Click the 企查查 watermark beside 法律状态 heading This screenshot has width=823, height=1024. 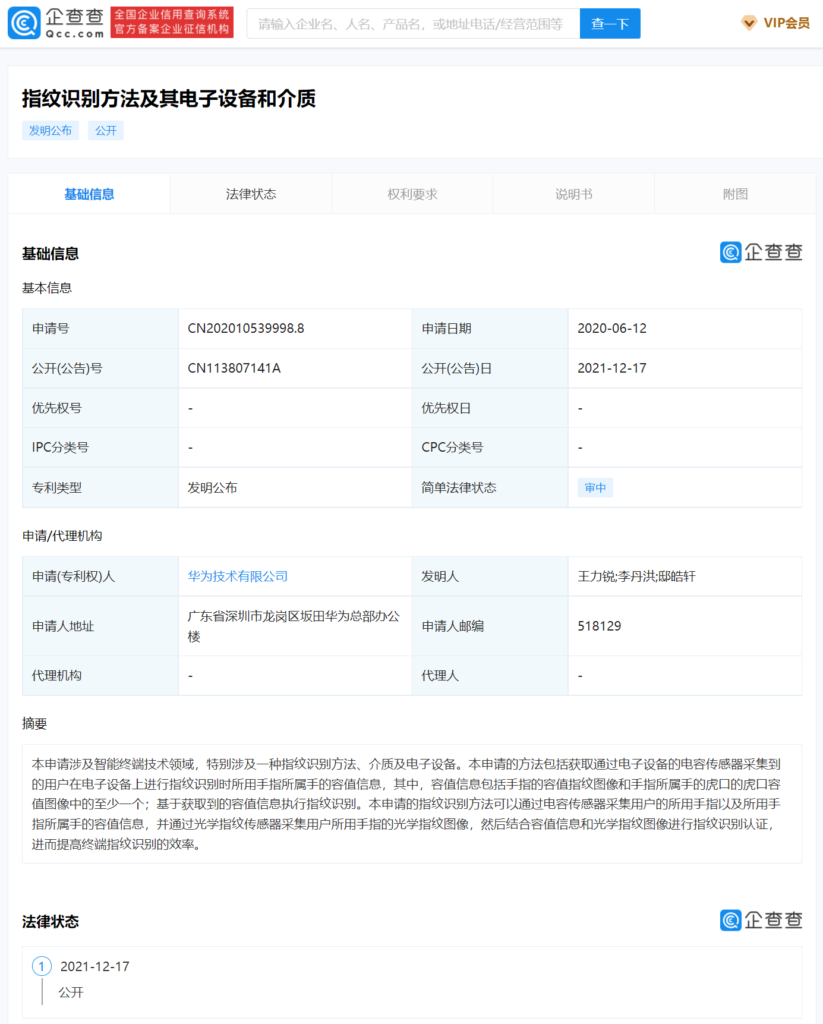(x=763, y=920)
